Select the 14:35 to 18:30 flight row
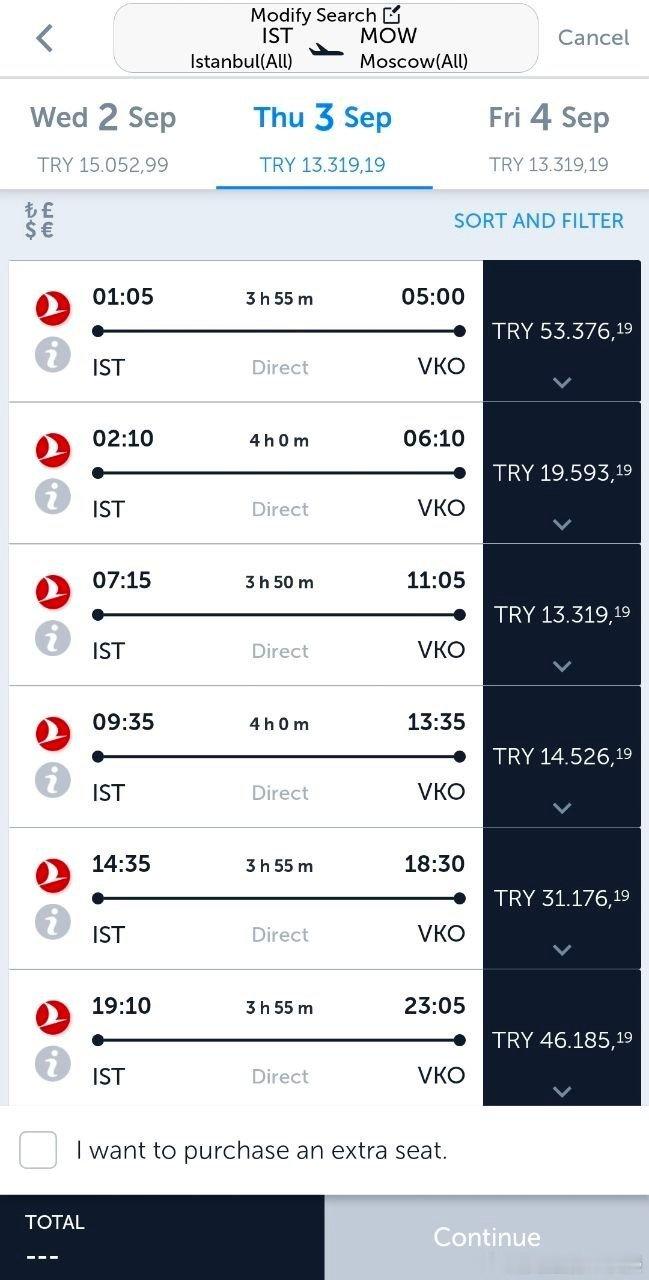The height and width of the screenshot is (1280, 649). pyautogui.click(x=246, y=898)
